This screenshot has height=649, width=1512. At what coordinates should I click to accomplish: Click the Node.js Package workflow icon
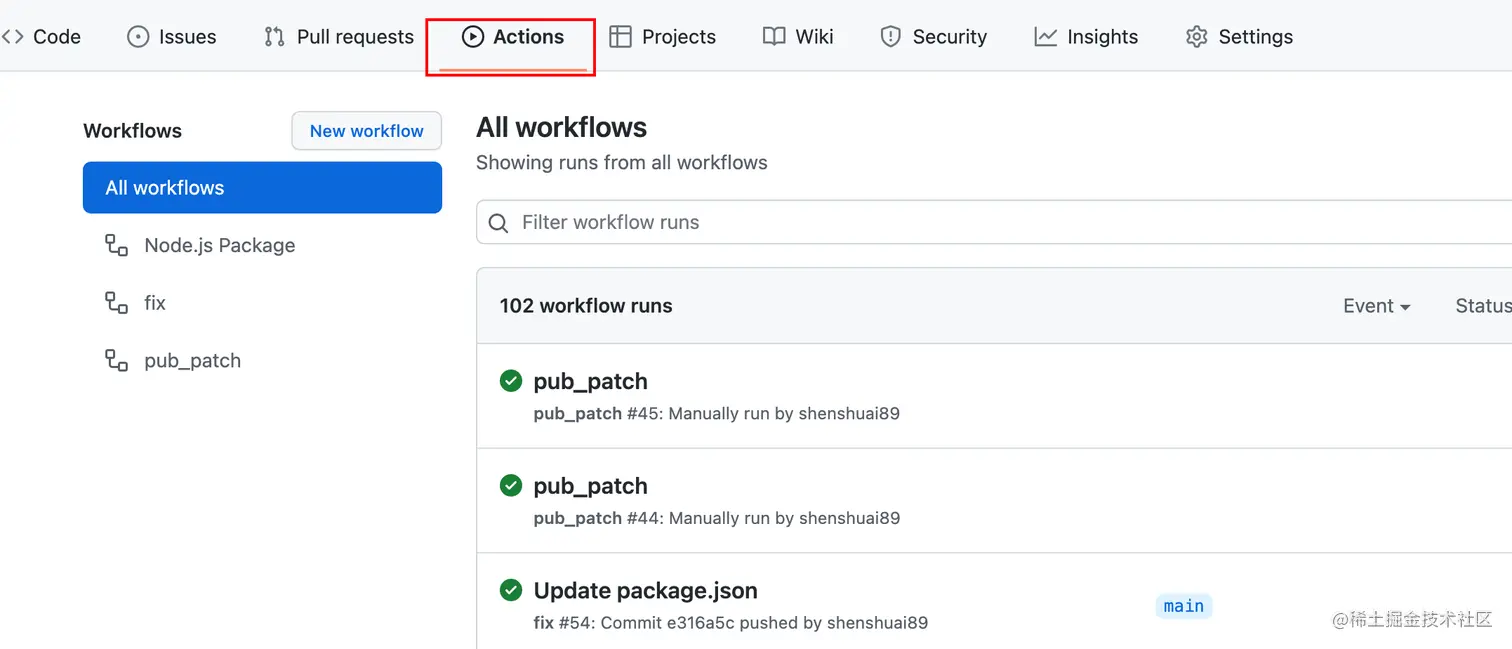(x=117, y=245)
